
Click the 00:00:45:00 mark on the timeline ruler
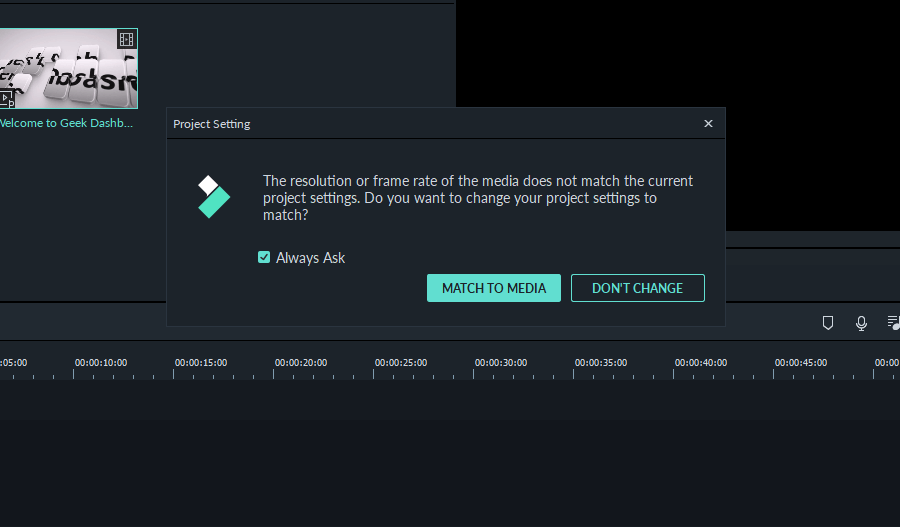[801, 363]
